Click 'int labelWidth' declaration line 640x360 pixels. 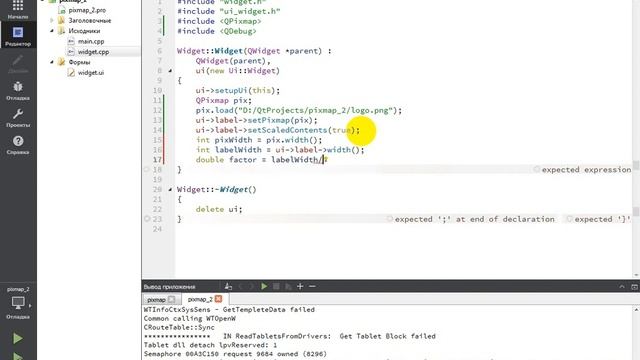click(280, 150)
